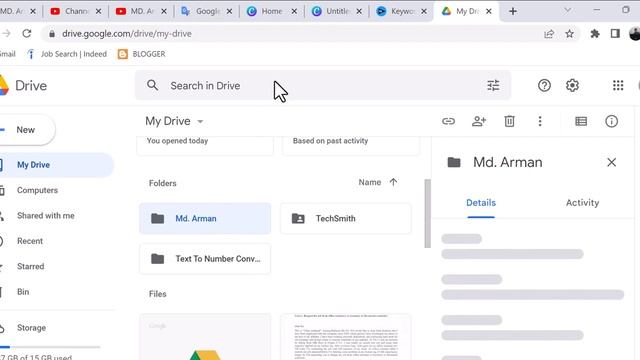
Task: Open the Google Drive logo file thumbnail
Action: click(205, 337)
